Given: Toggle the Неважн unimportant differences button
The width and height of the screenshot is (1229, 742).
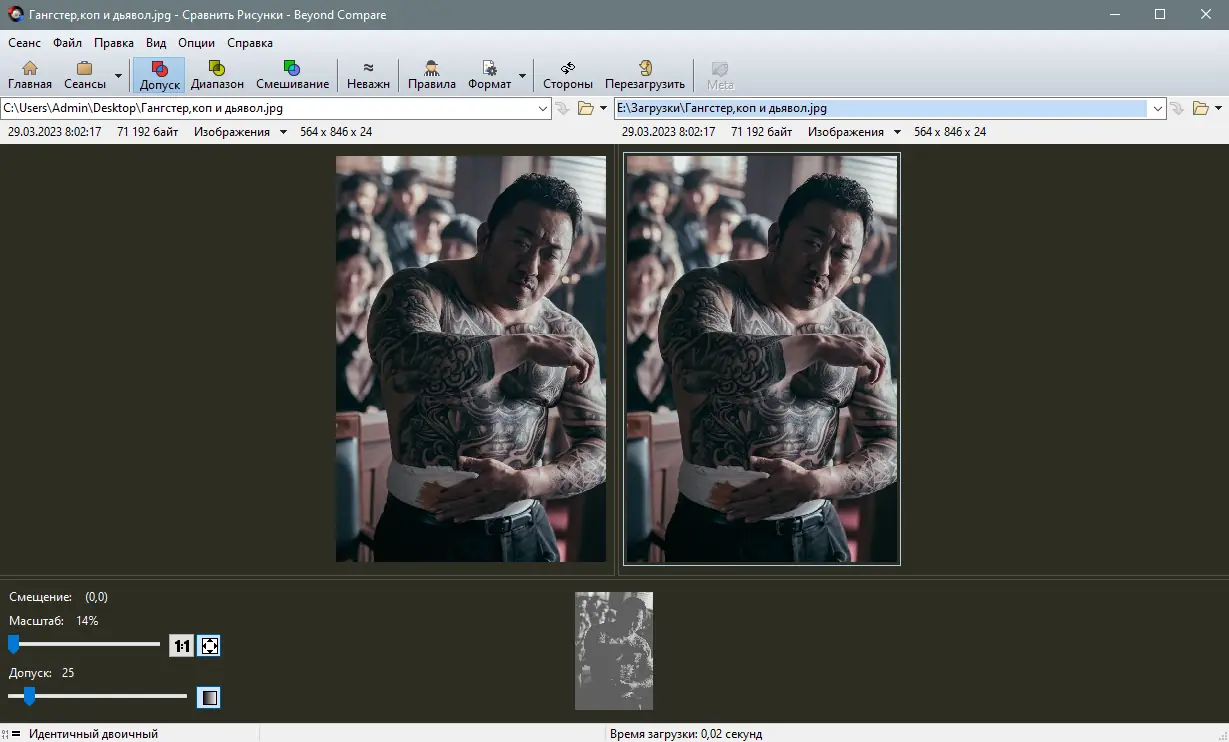Looking at the screenshot, I should coord(368,75).
